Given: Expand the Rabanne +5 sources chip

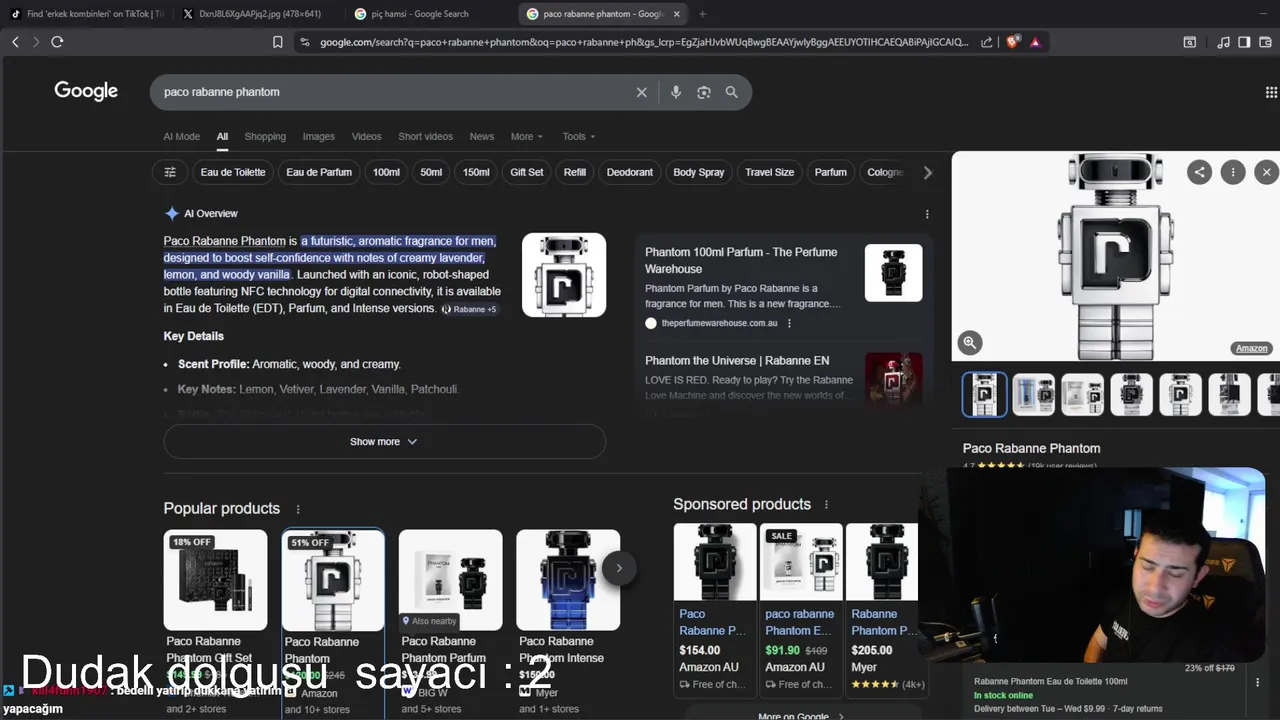Looking at the screenshot, I should click(469, 309).
